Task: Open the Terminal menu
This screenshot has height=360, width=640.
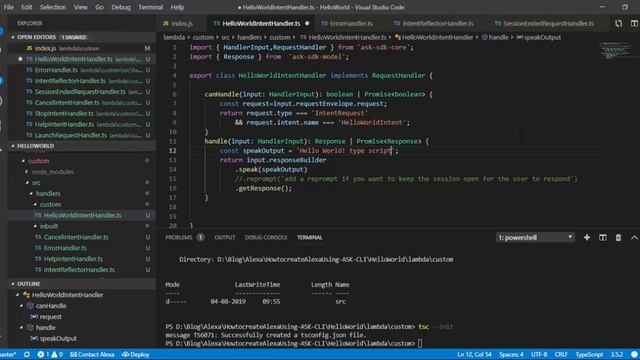Action: 150,7
